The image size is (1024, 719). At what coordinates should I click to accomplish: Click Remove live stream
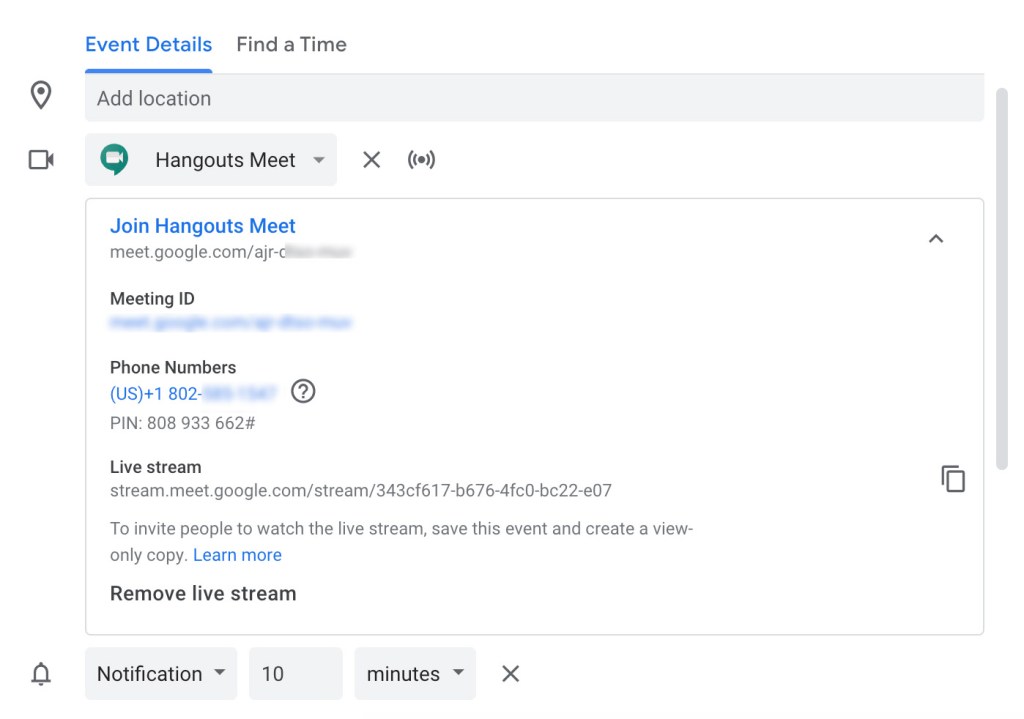click(x=203, y=593)
